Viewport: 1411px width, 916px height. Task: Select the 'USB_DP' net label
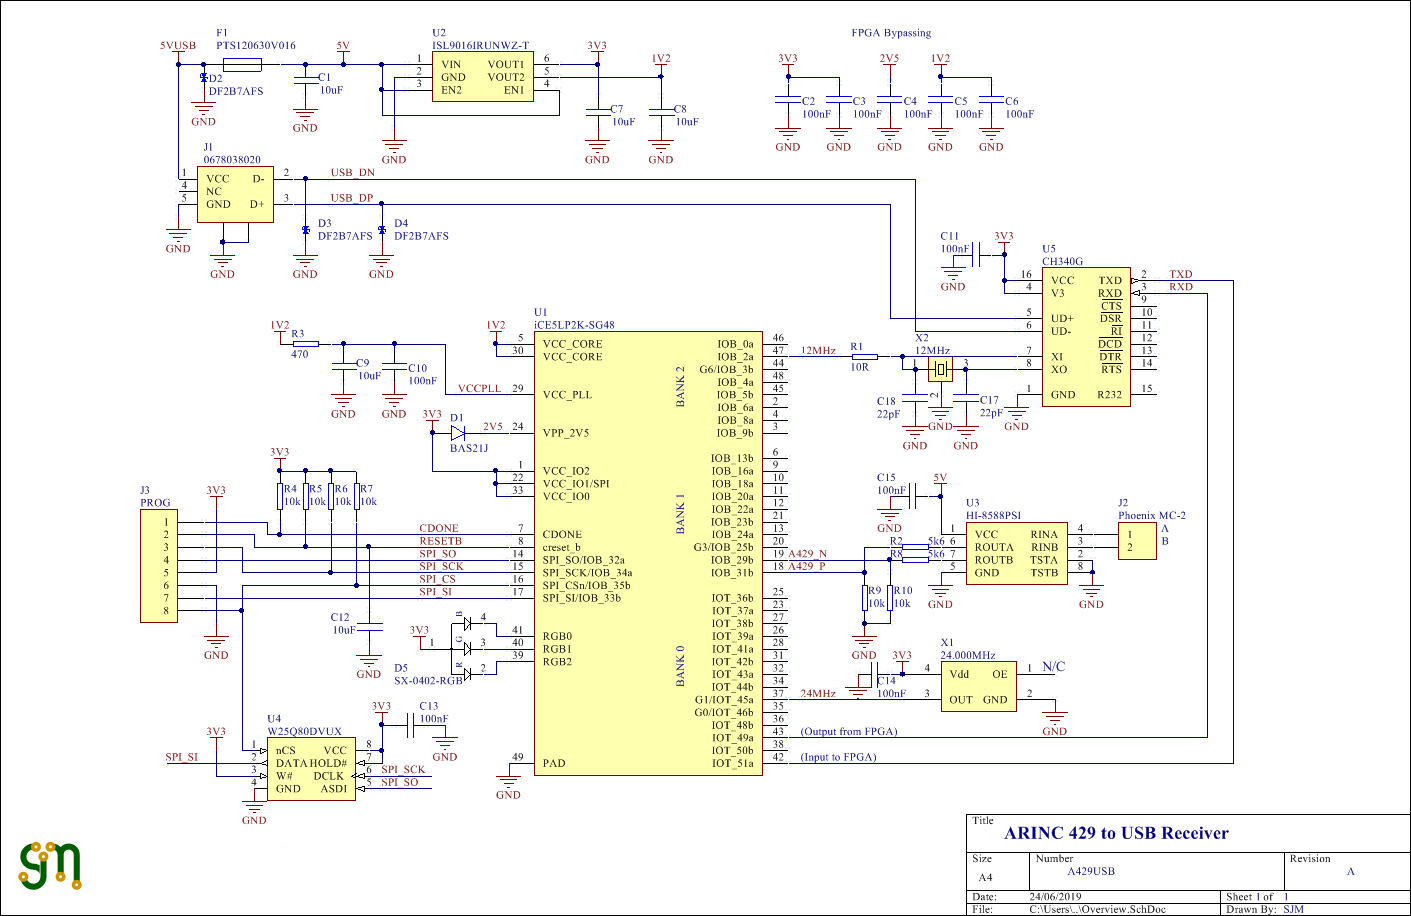pyautogui.click(x=352, y=198)
